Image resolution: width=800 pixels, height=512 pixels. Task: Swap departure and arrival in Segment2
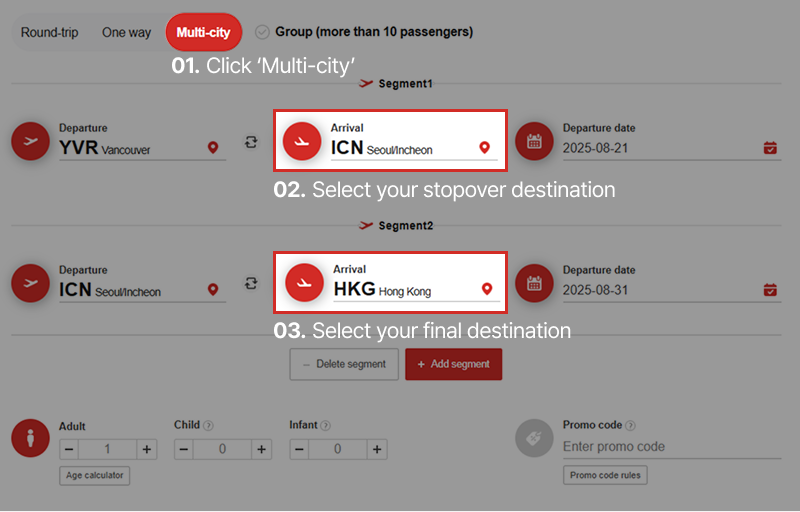251,284
